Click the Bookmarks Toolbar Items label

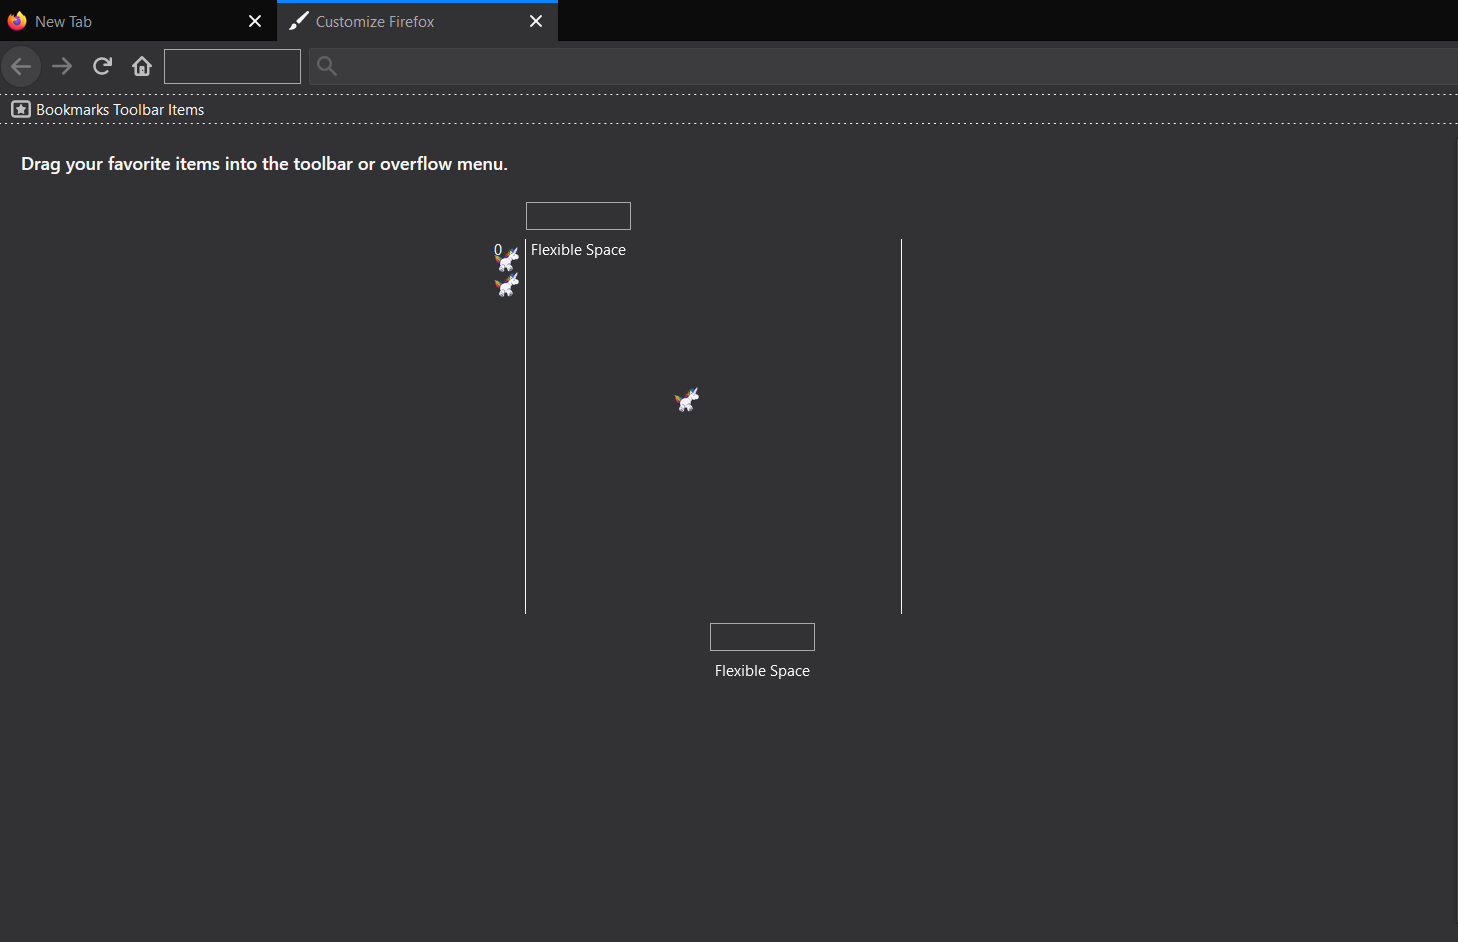pyautogui.click(x=120, y=110)
